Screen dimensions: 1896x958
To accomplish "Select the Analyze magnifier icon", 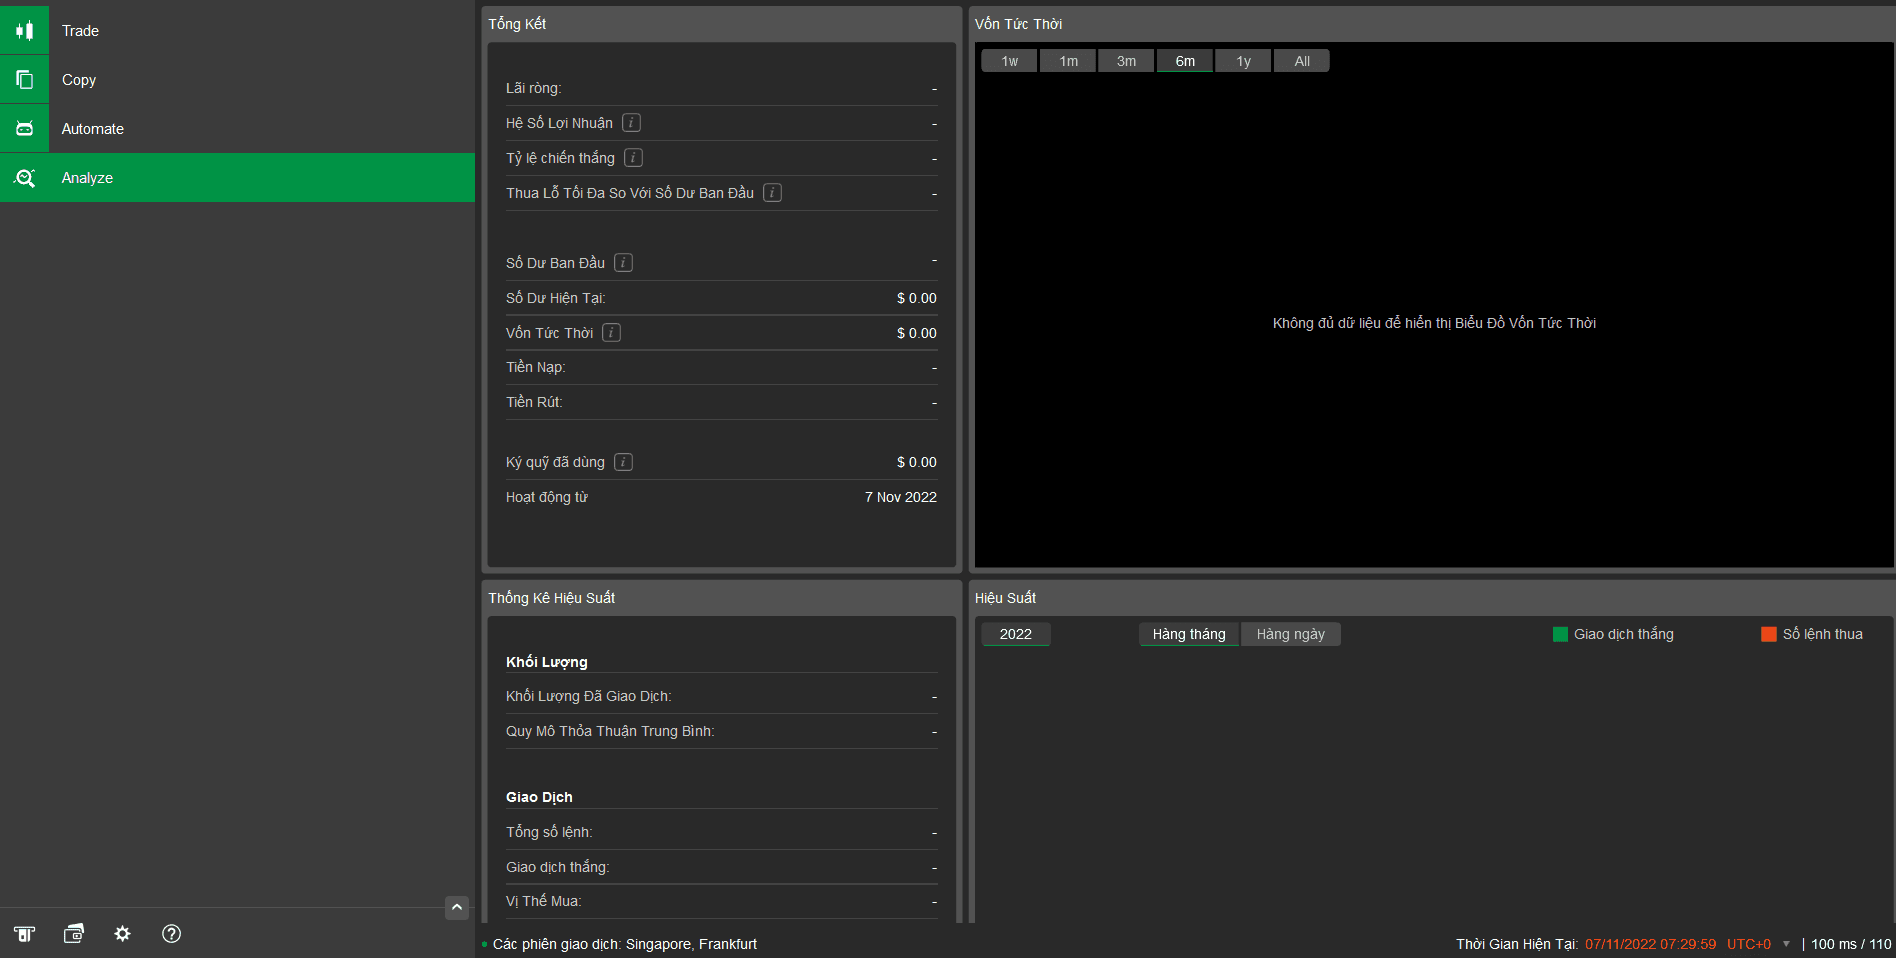I will coord(24,177).
